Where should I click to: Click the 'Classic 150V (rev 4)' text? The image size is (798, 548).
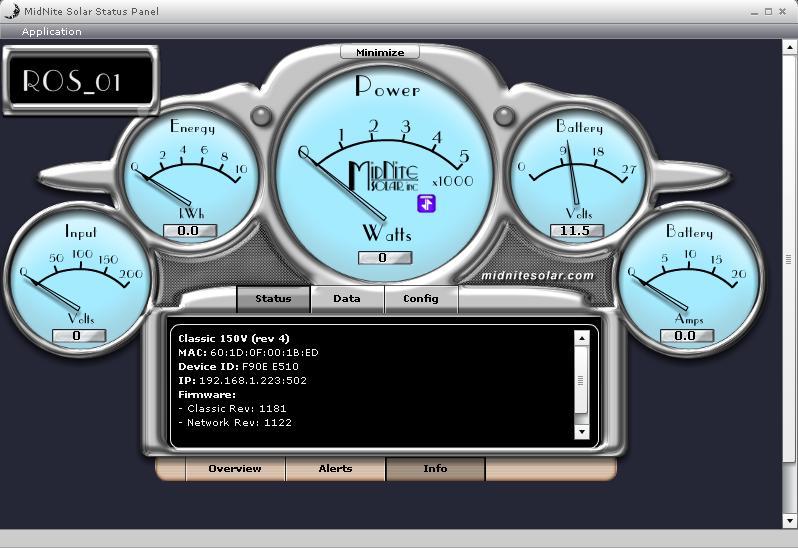[234, 338]
